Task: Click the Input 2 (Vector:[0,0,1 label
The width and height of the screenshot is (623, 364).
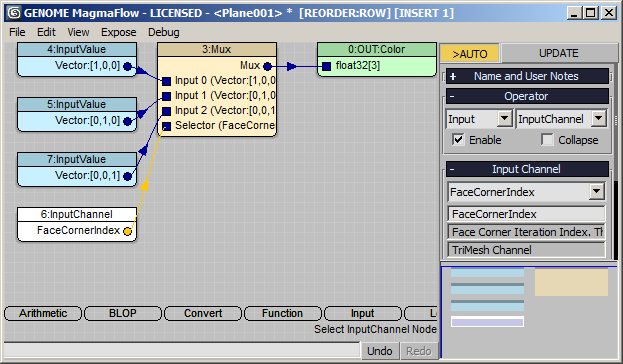Action: click(225, 110)
